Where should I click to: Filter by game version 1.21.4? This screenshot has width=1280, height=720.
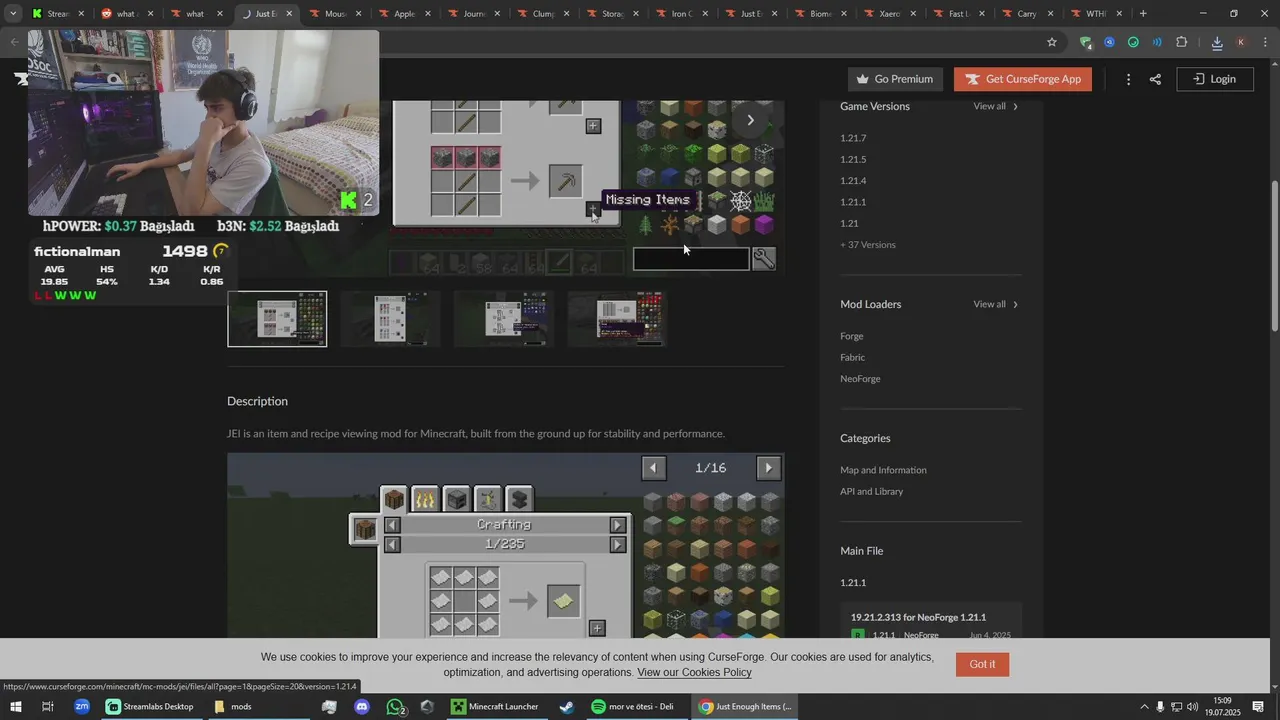pos(853,181)
